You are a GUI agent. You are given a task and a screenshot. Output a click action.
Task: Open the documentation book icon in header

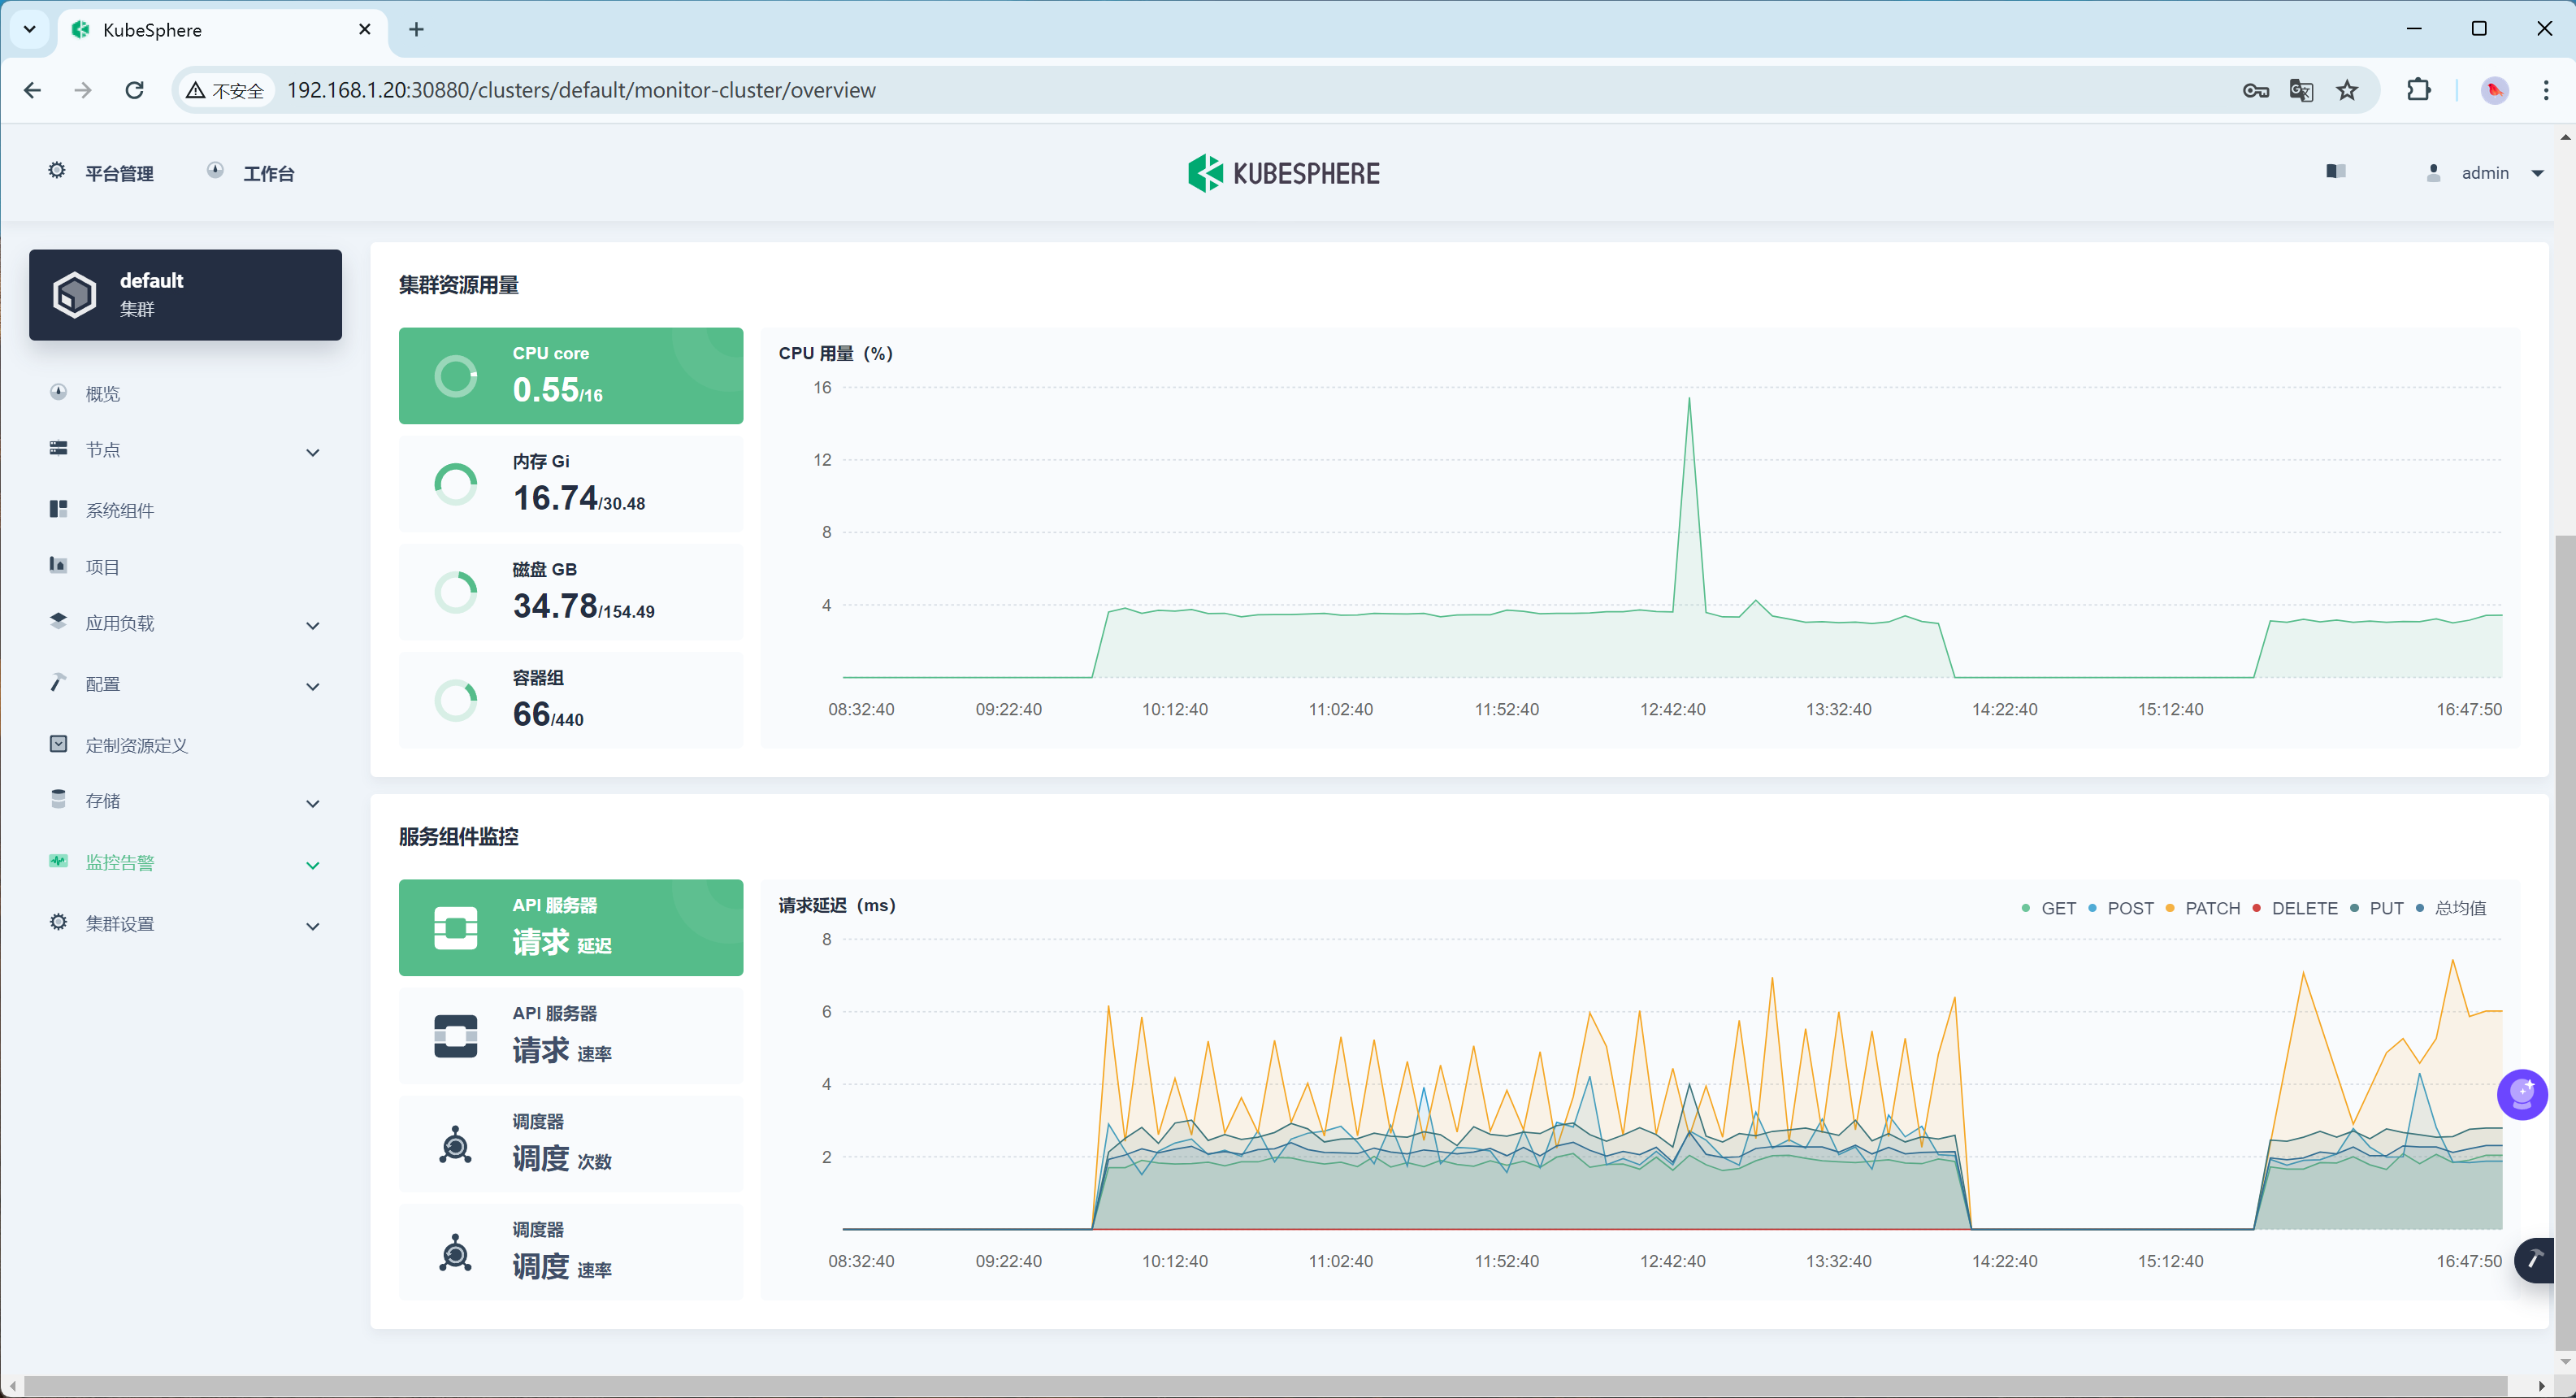(2335, 172)
